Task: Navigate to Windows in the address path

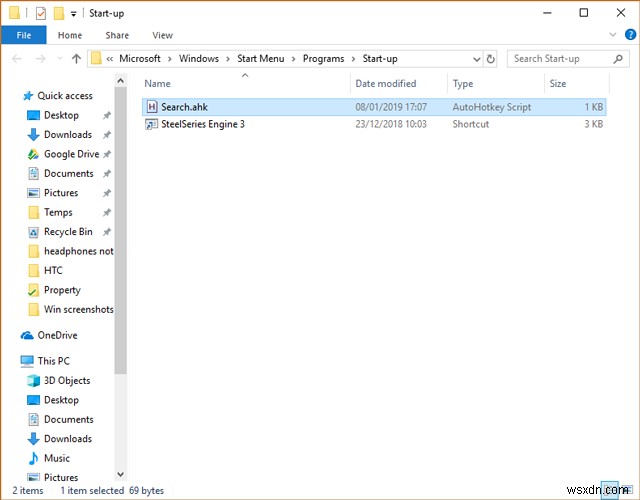Action: pos(199,59)
